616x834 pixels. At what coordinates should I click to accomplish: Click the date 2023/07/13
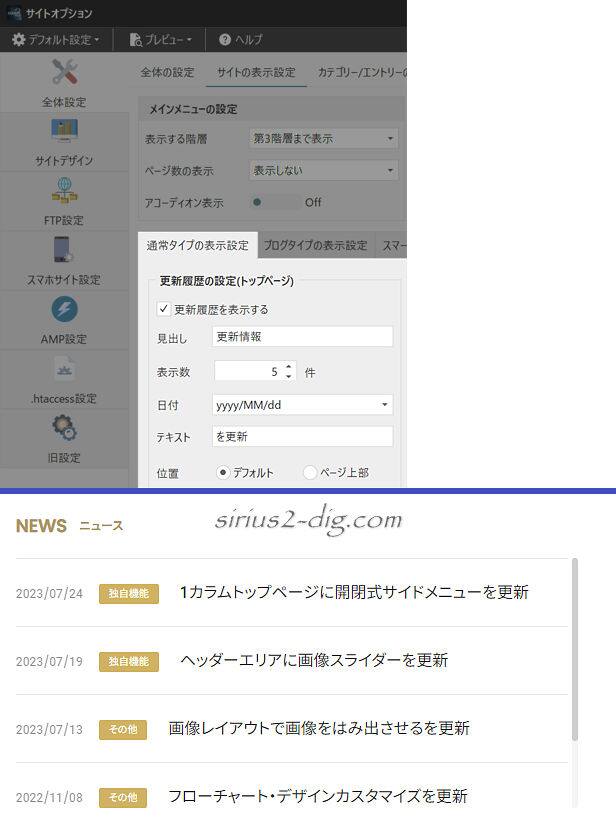coord(49,729)
